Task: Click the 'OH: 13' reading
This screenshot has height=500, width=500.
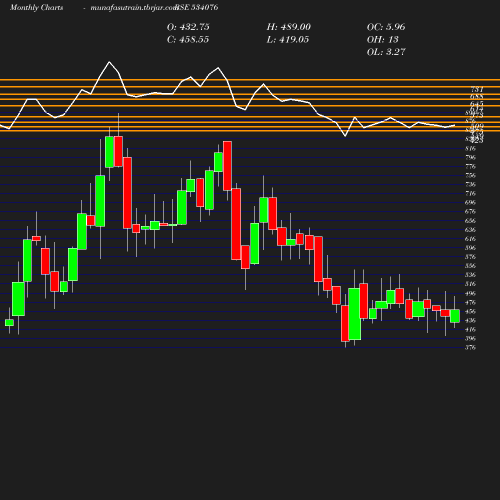Action: [x=382, y=40]
